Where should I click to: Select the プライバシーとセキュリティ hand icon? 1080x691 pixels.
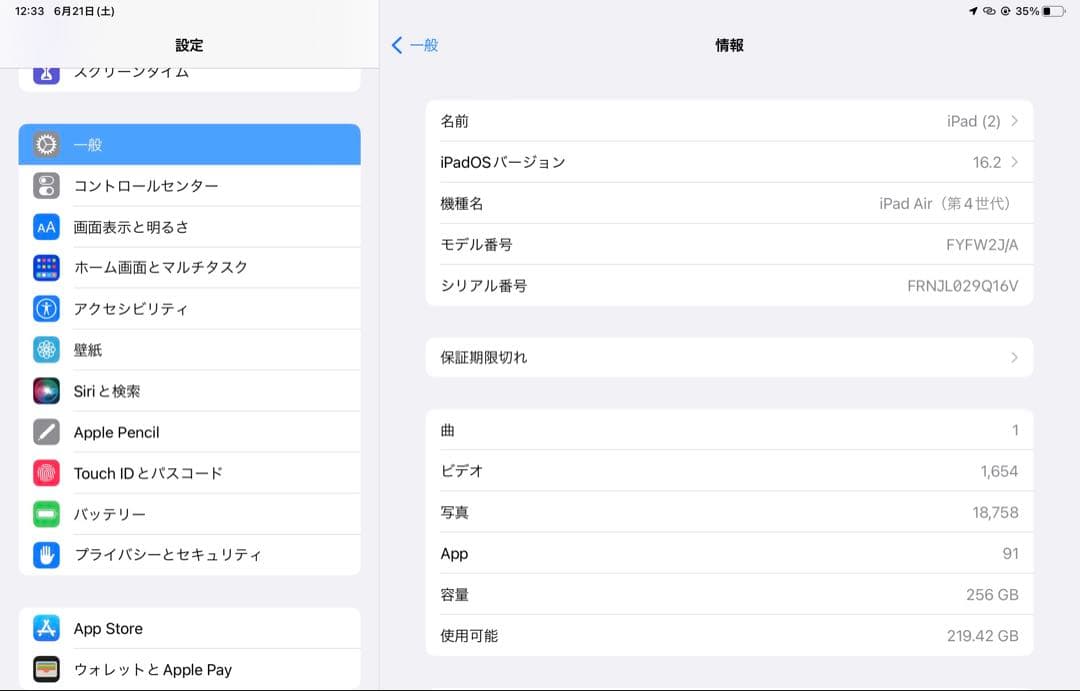(45, 554)
